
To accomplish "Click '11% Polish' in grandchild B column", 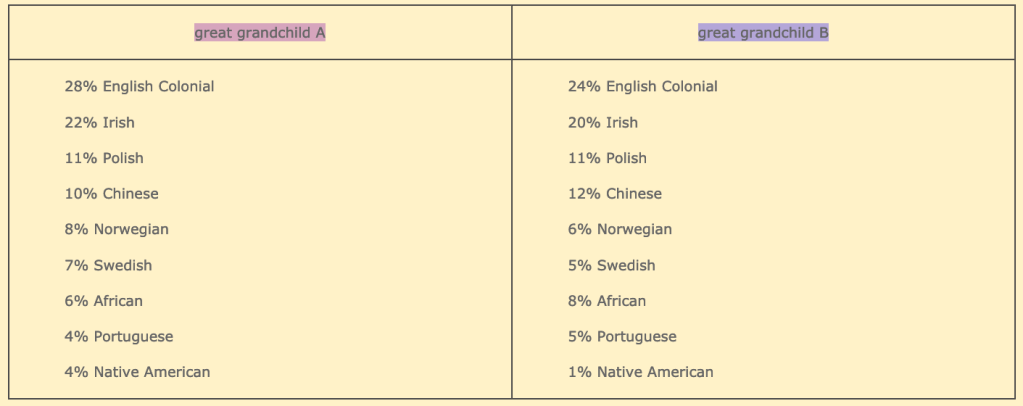I will click(x=607, y=158).
